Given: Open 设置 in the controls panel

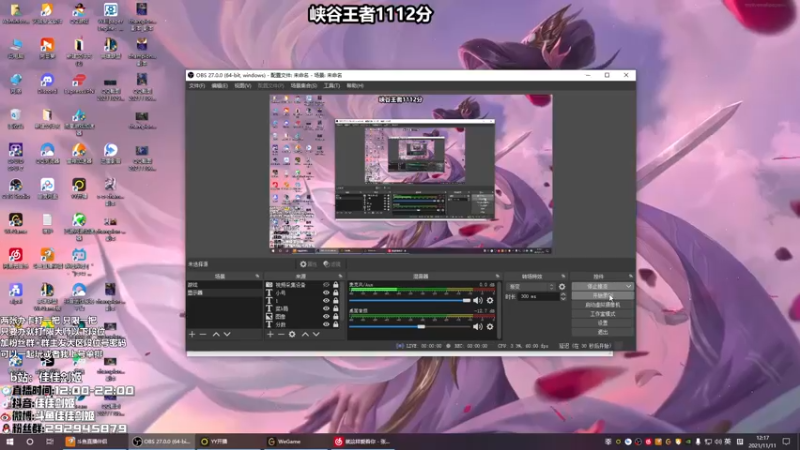Looking at the screenshot, I should pyautogui.click(x=603, y=323).
